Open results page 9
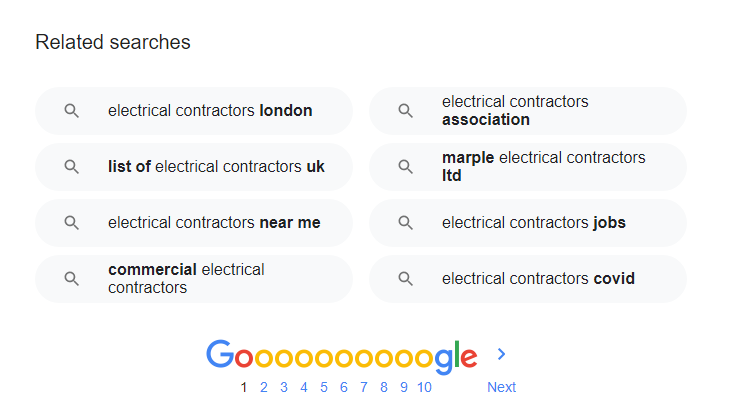The width and height of the screenshot is (733, 408). click(404, 387)
